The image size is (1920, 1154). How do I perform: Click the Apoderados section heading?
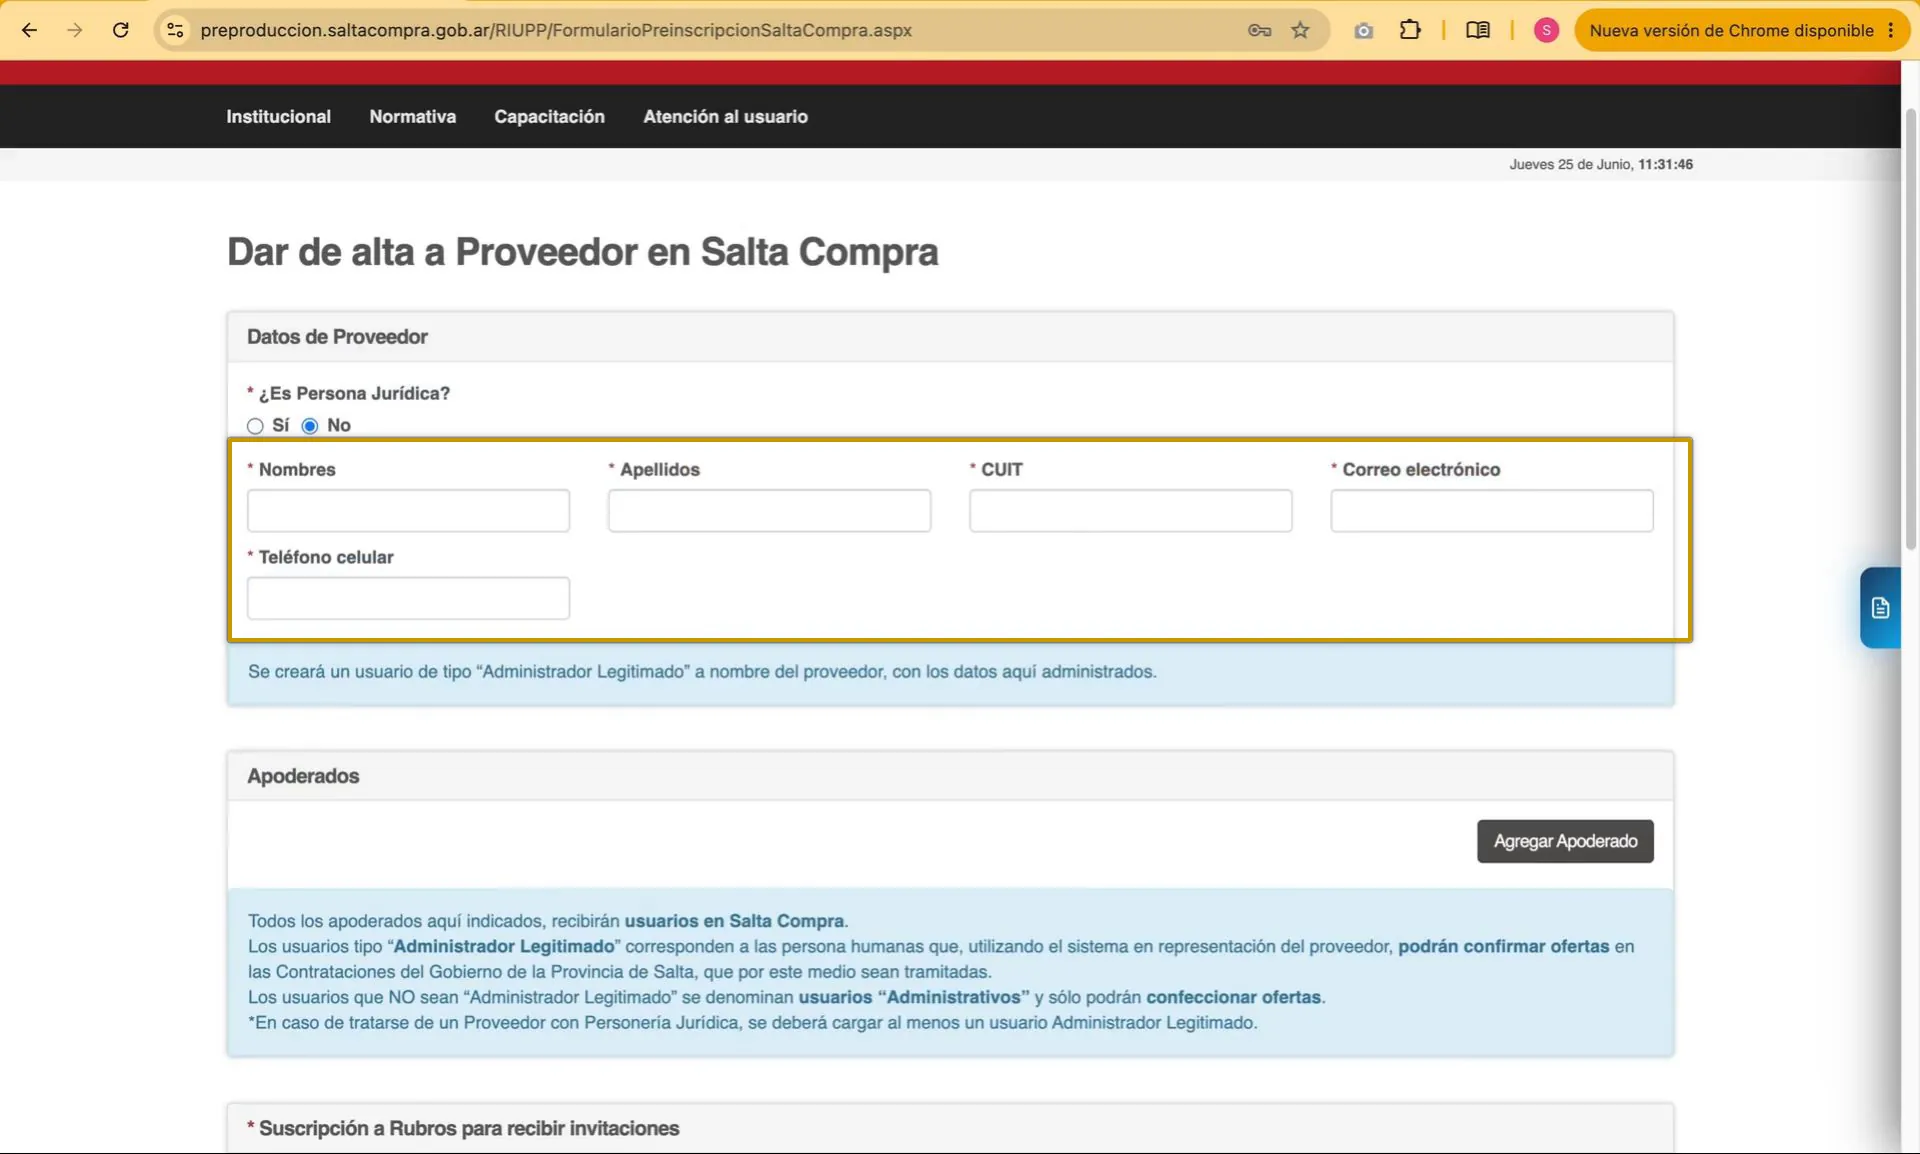click(x=303, y=776)
